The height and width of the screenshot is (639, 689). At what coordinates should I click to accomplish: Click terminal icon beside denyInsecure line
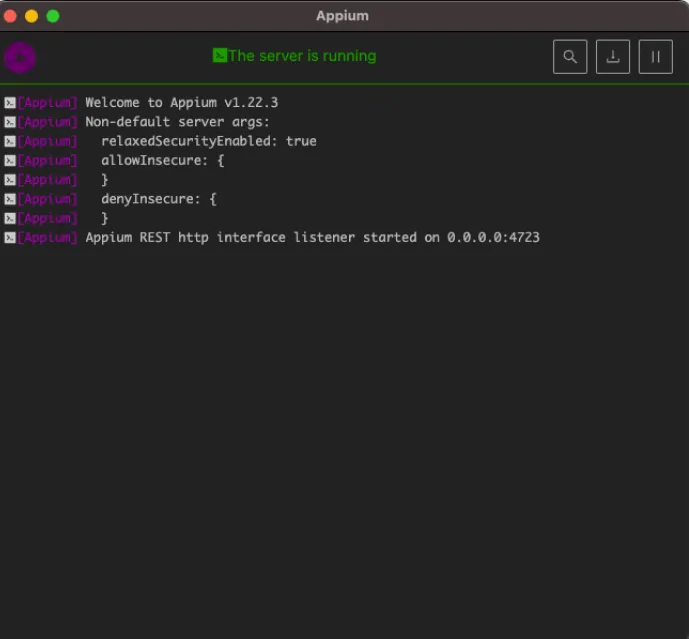(9, 199)
